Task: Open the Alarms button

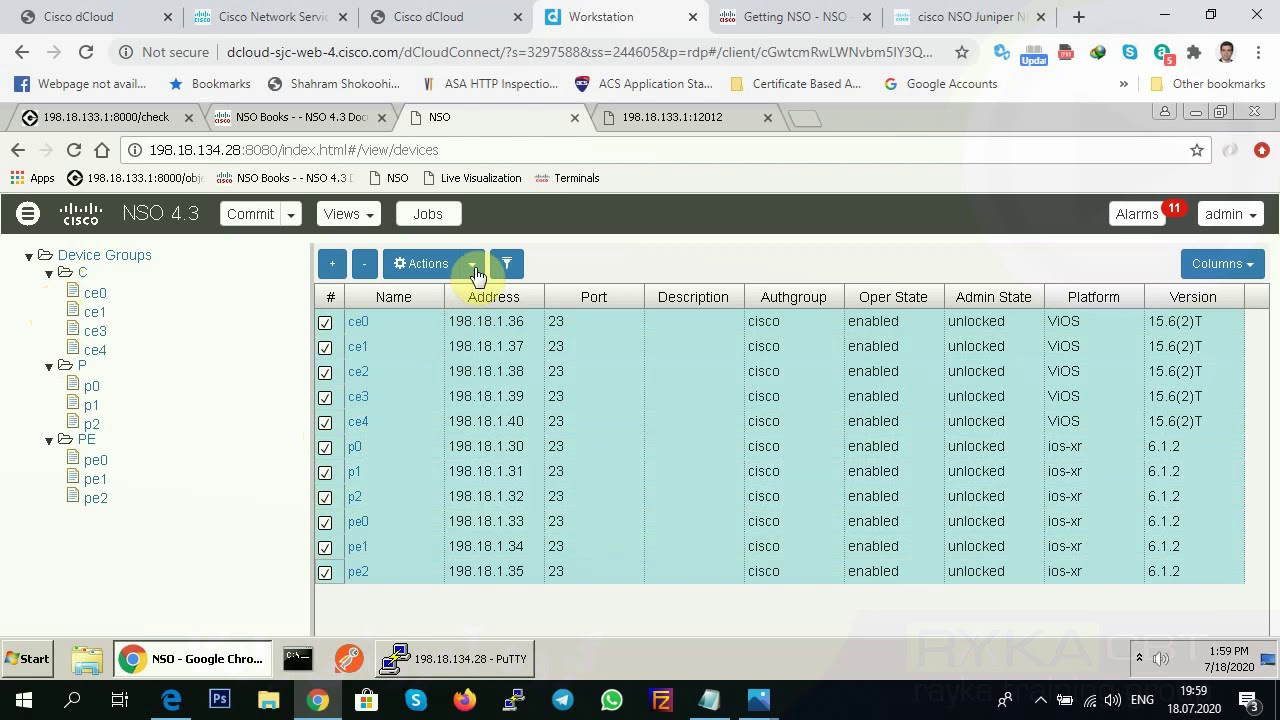Action: tap(1137, 214)
